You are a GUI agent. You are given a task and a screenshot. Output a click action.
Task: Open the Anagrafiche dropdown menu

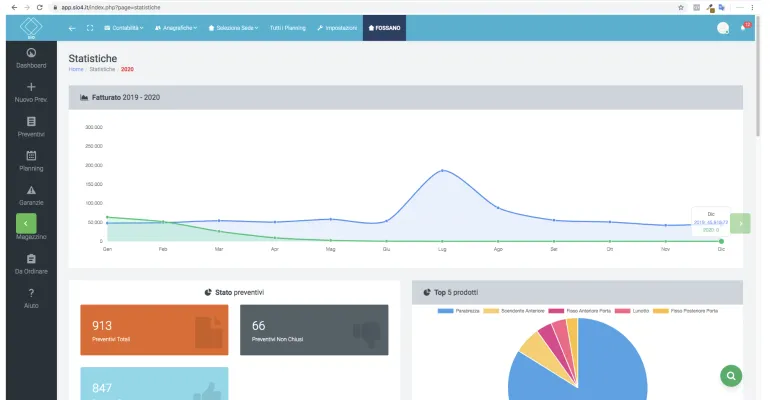point(176,28)
